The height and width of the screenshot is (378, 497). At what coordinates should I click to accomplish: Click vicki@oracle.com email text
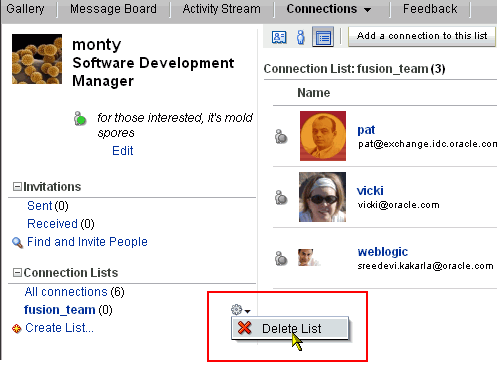point(398,205)
